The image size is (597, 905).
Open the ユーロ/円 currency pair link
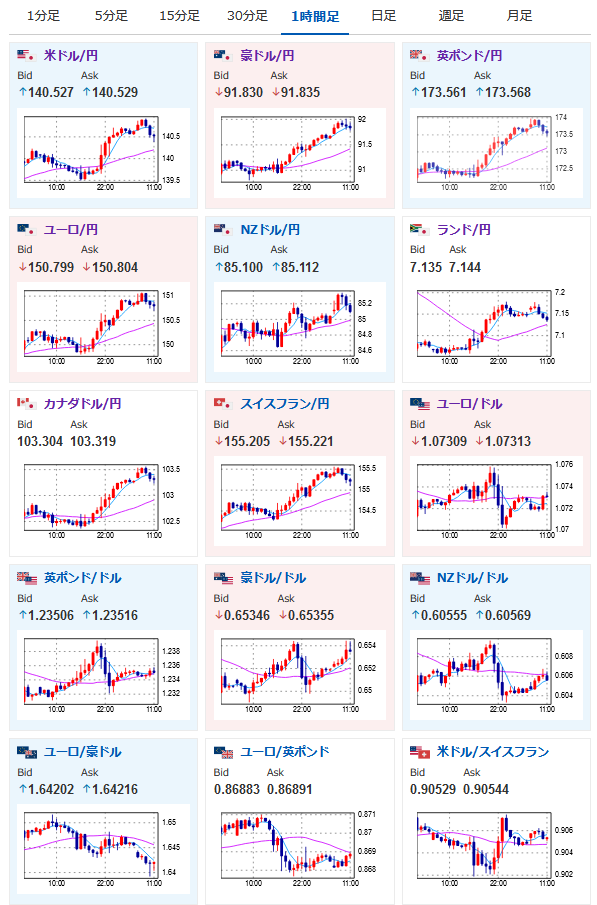click(x=70, y=230)
